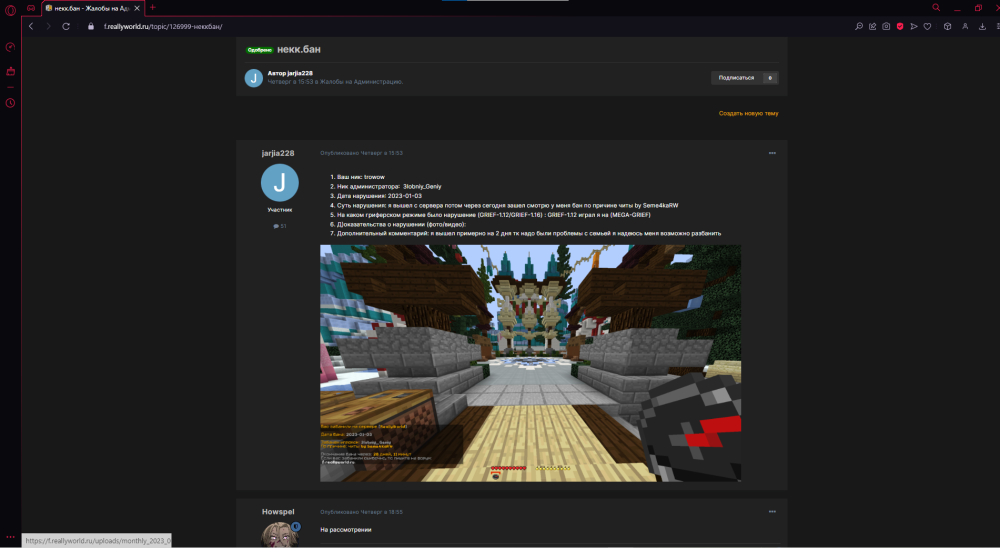Image resolution: width=1000 pixels, height=548 pixels.
Task: Click the Участник rank label
Action: pyautogui.click(x=279, y=210)
